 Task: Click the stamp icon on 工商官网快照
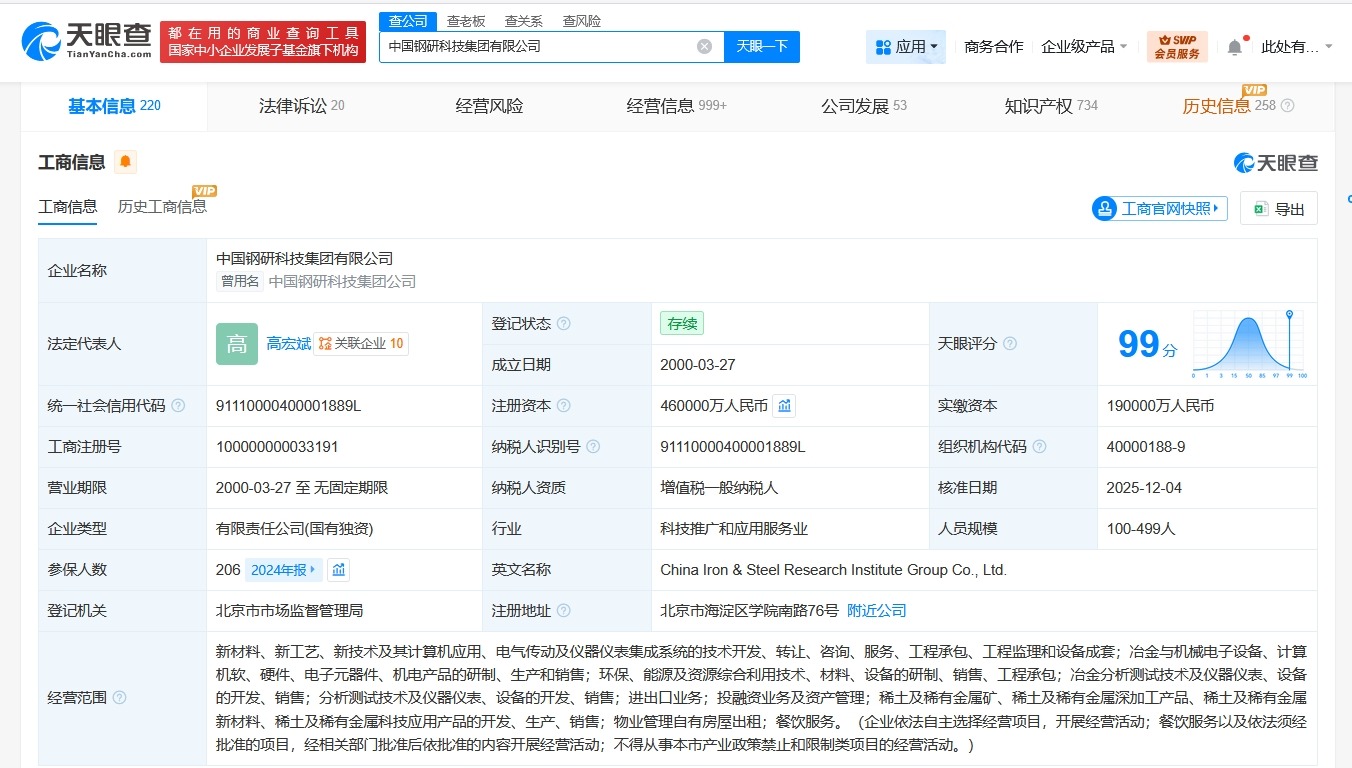[1104, 208]
